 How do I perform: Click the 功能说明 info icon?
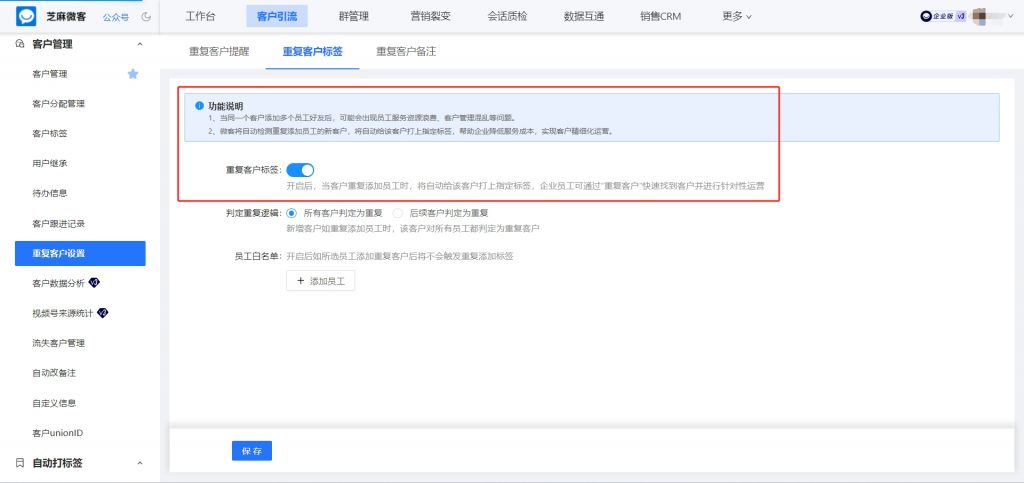[199, 106]
